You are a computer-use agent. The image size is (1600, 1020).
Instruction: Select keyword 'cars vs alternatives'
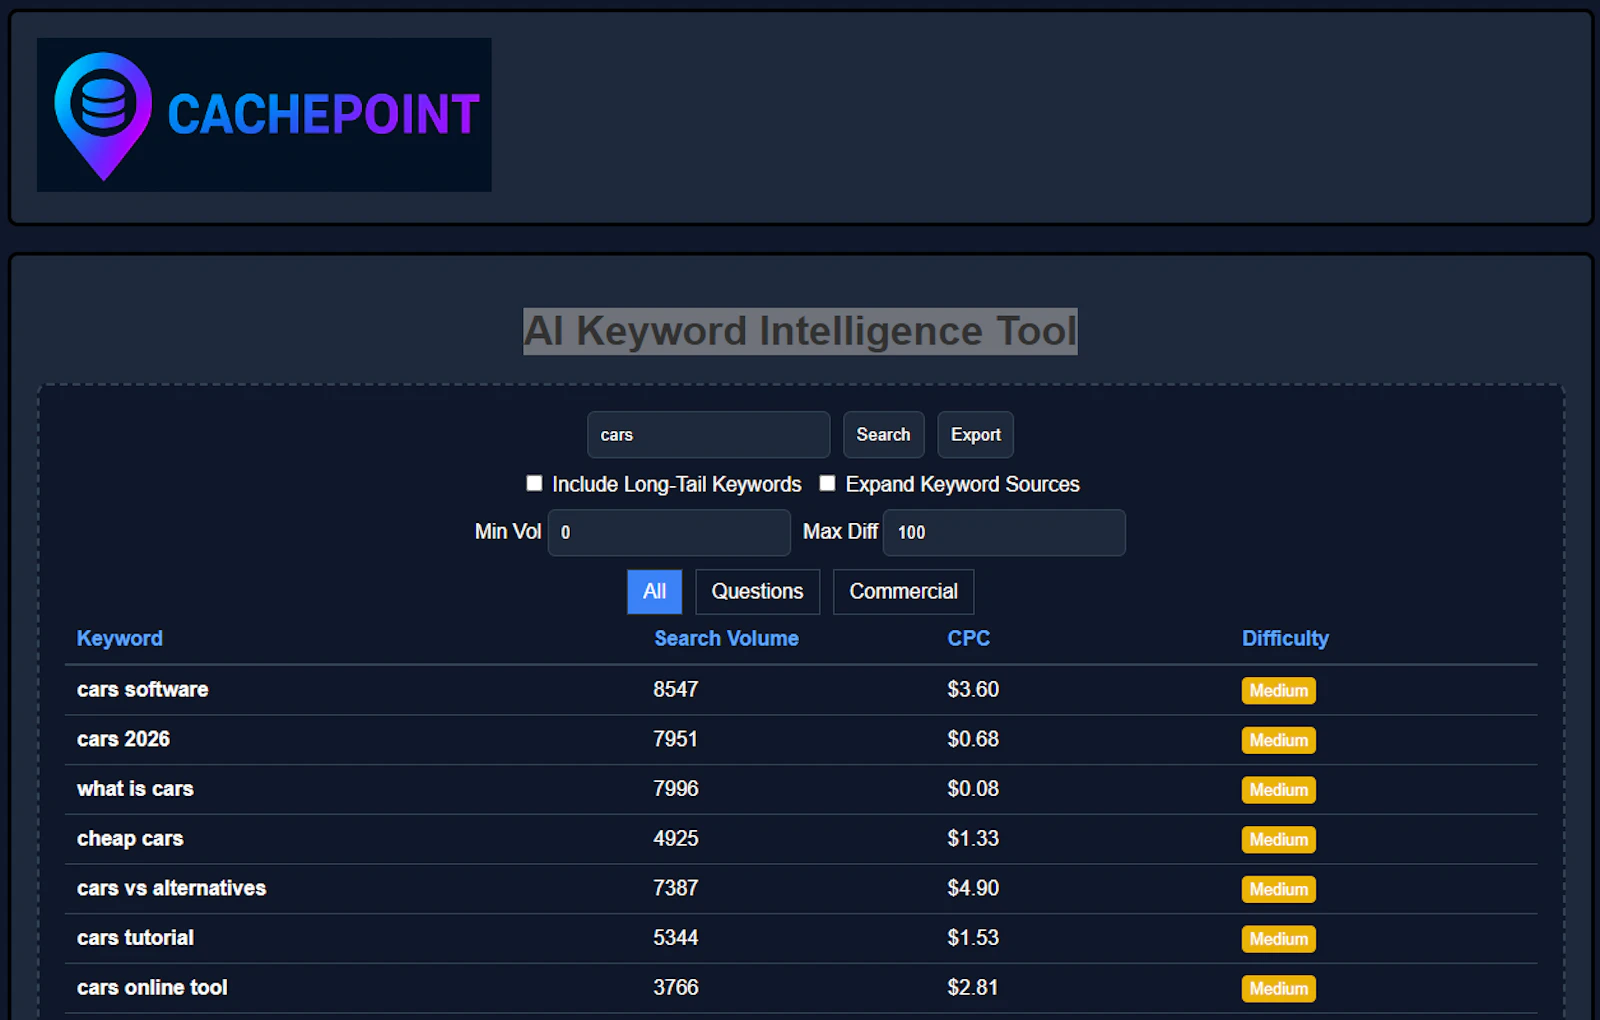pos(171,888)
